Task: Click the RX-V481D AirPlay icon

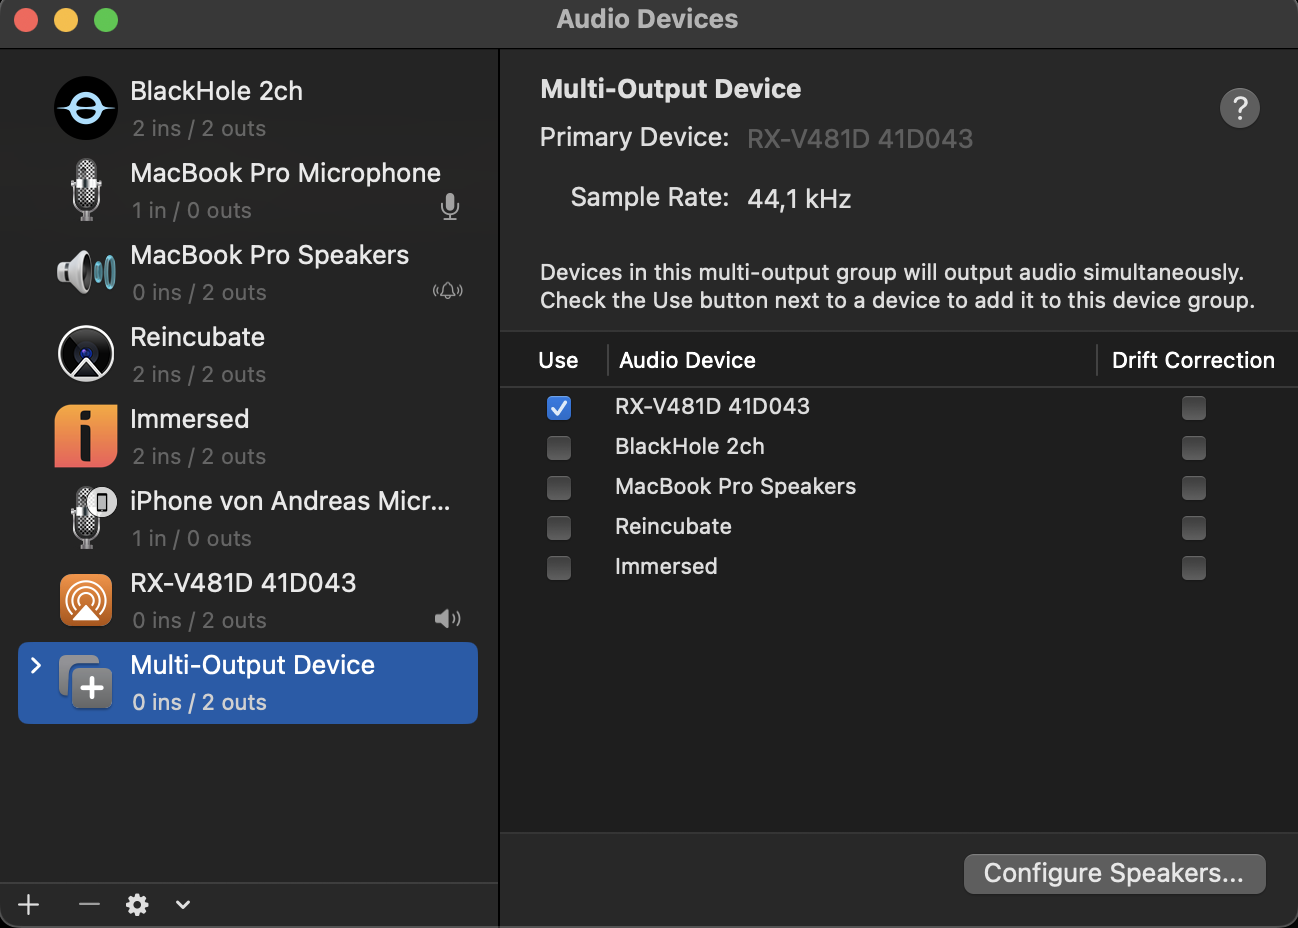Action: (x=85, y=599)
